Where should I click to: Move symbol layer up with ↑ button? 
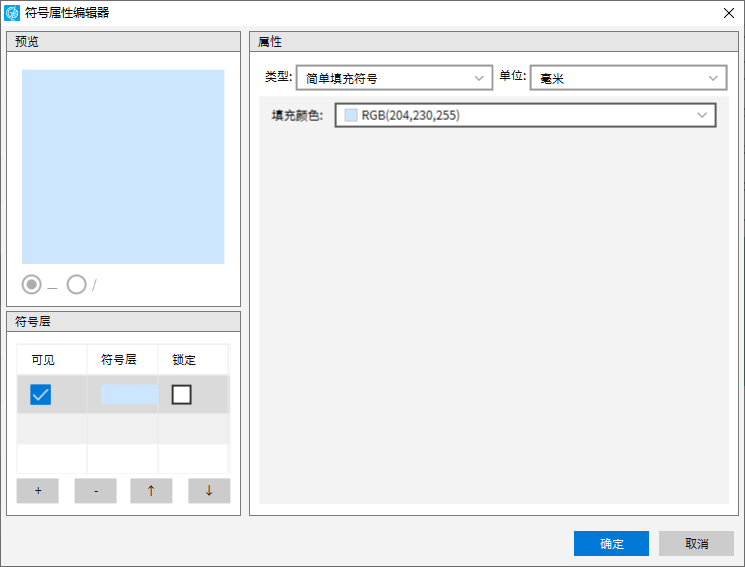tap(151, 490)
